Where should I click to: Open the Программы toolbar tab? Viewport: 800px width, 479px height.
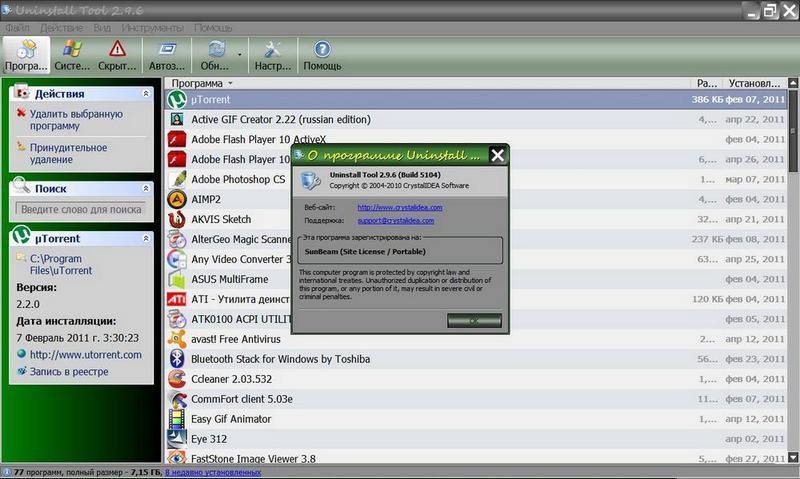tap(26, 56)
